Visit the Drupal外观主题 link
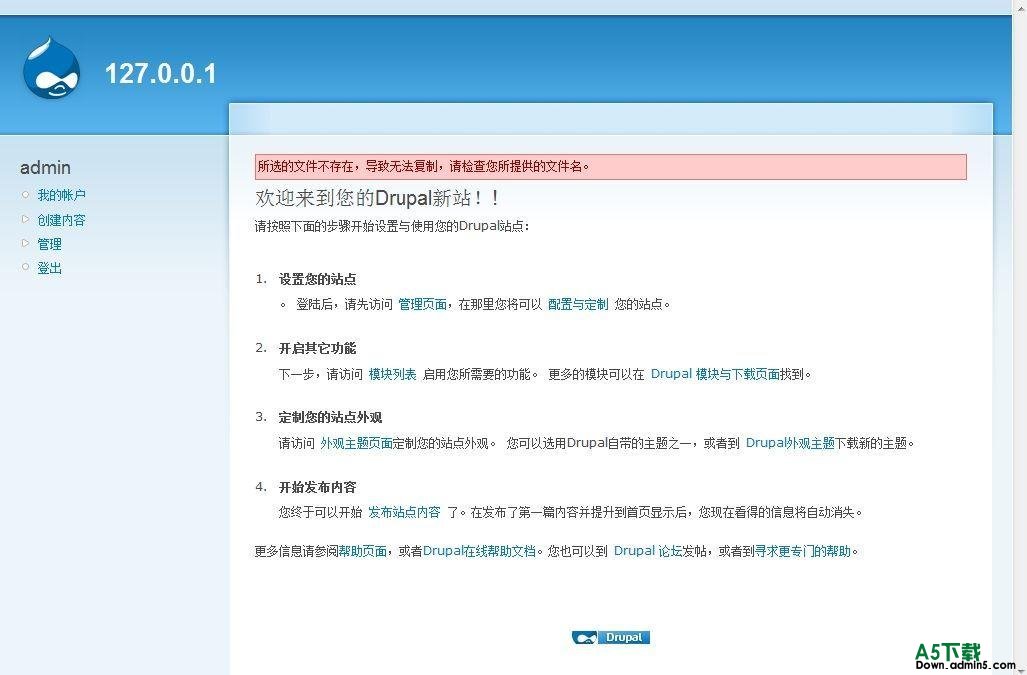 click(790, 443)
